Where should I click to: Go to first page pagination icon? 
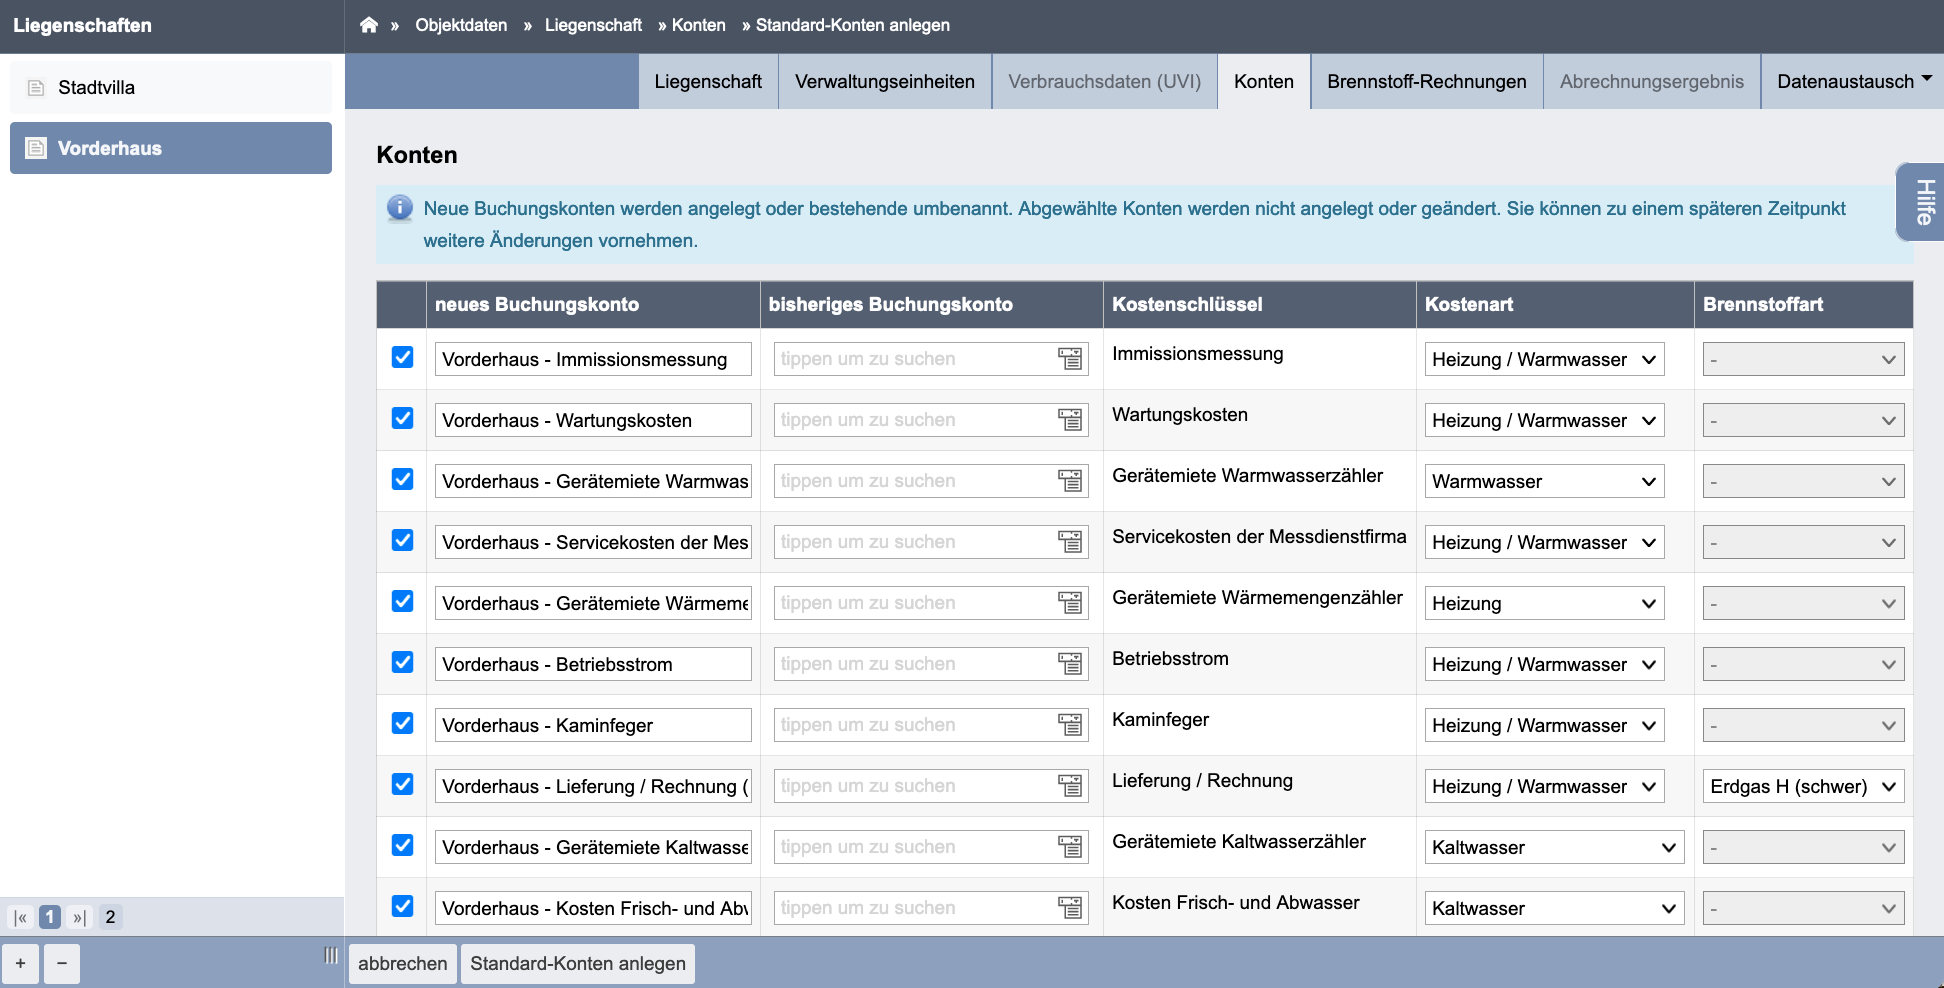pos(21,917)
